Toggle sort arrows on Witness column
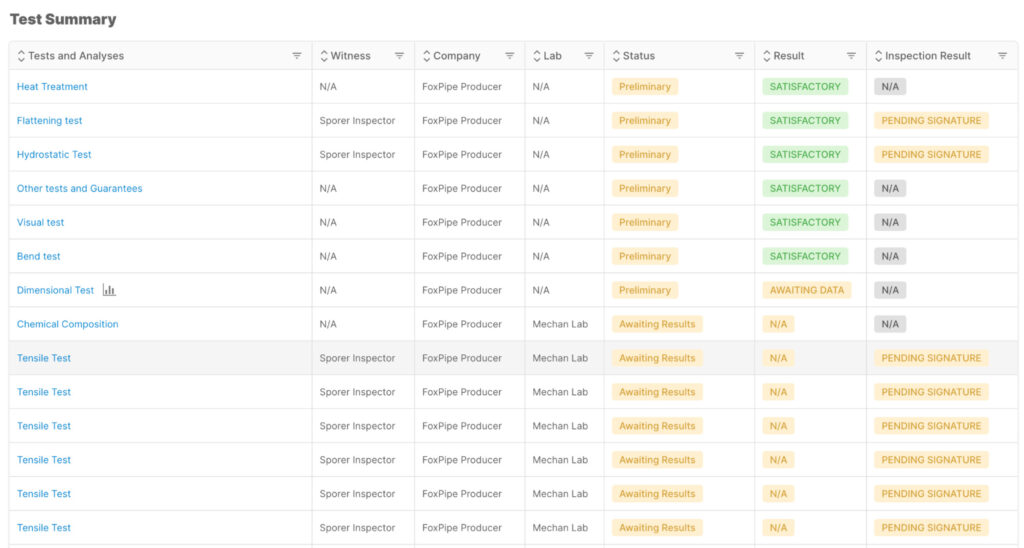 tap(323, 56)
